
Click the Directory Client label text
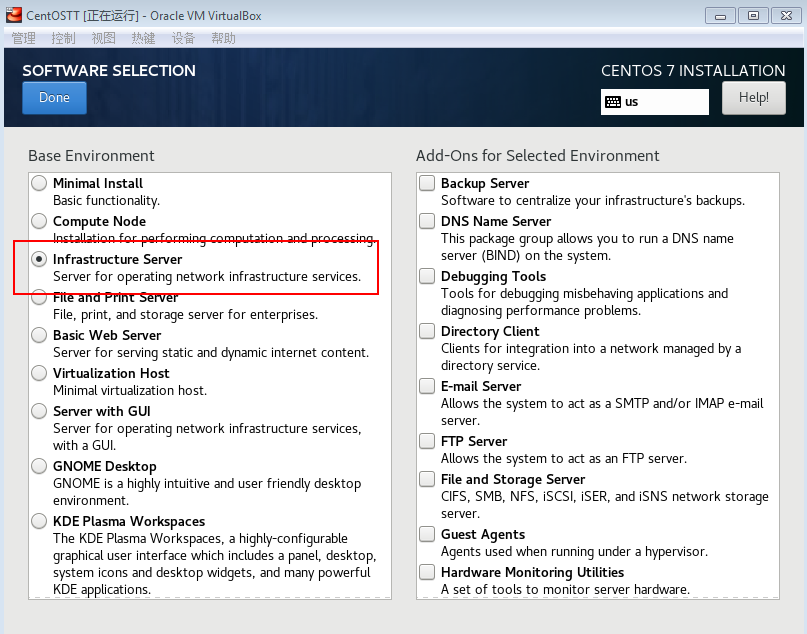coord(490,331)
